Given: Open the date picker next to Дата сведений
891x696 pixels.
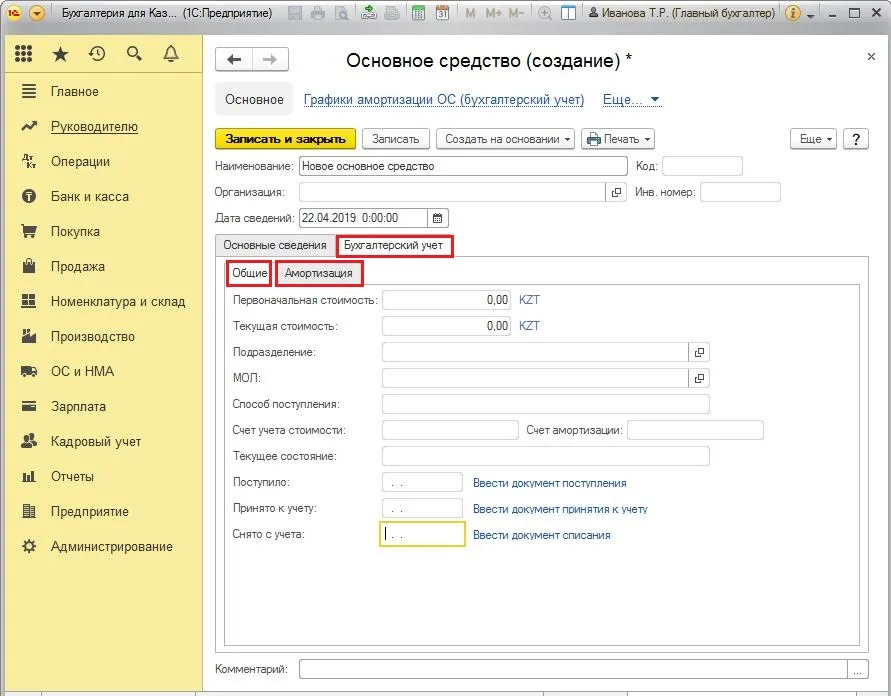Looking at the screenshot, I should click(x=438, y=218).
